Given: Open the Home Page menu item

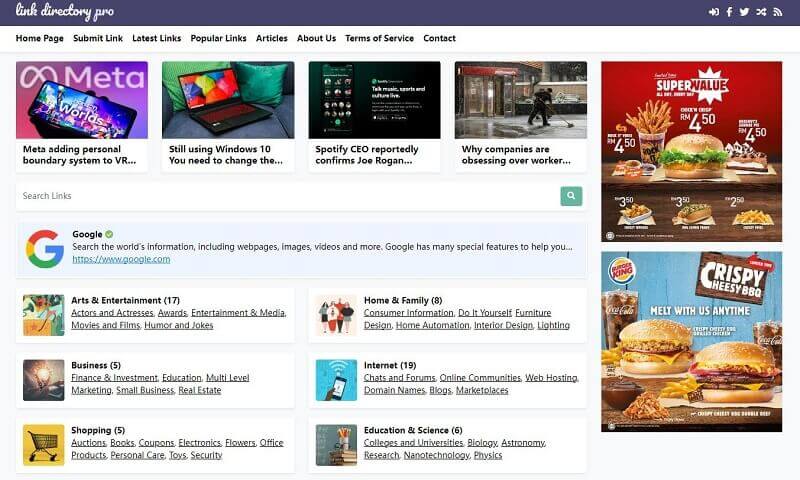Looking at the screenshot, I should point(40,38).
